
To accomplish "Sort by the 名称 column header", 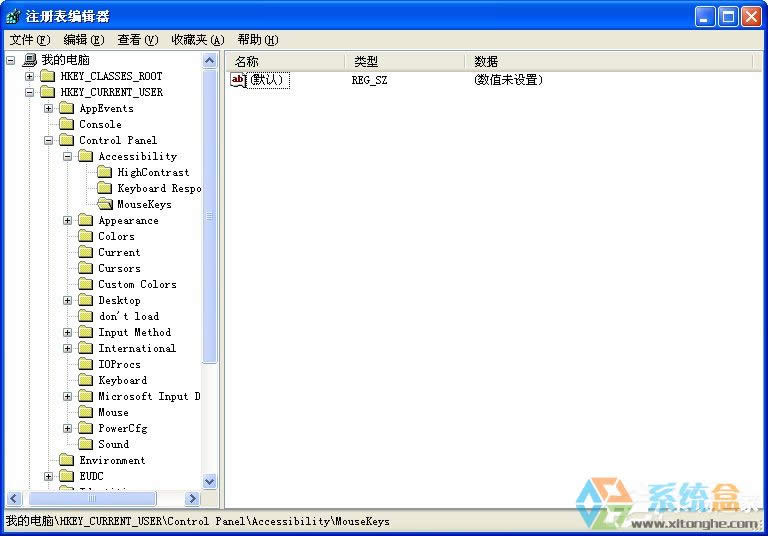I will click(285, 62).
